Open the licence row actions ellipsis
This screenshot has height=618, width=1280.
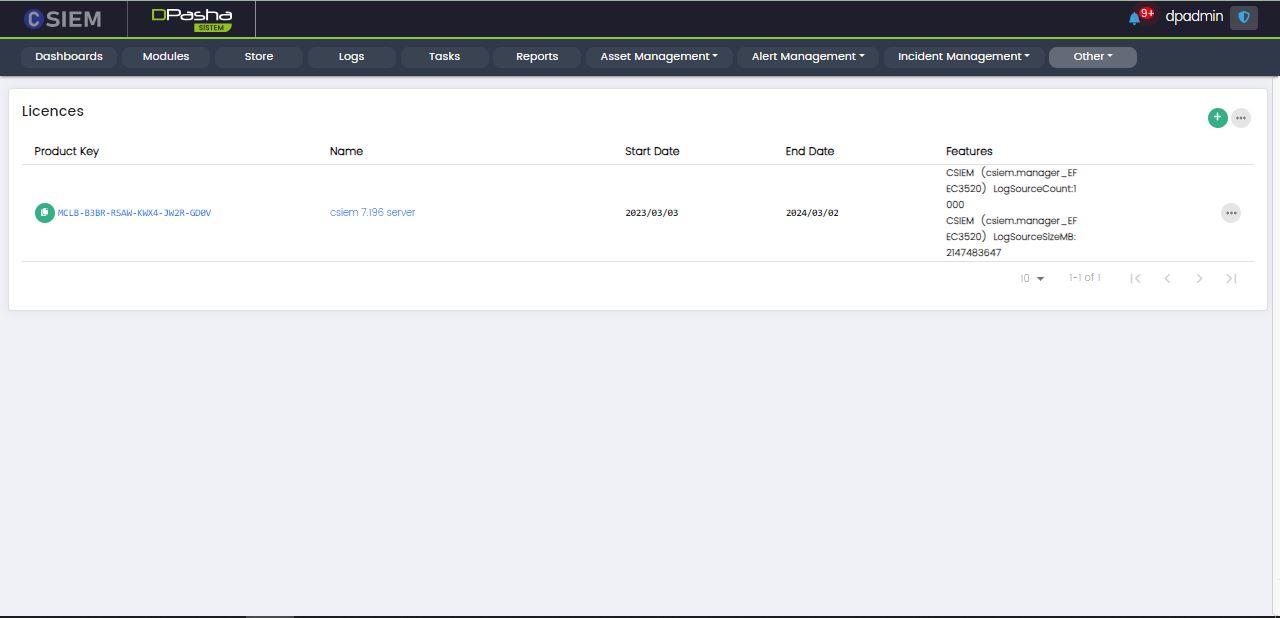coord(1230,213)
